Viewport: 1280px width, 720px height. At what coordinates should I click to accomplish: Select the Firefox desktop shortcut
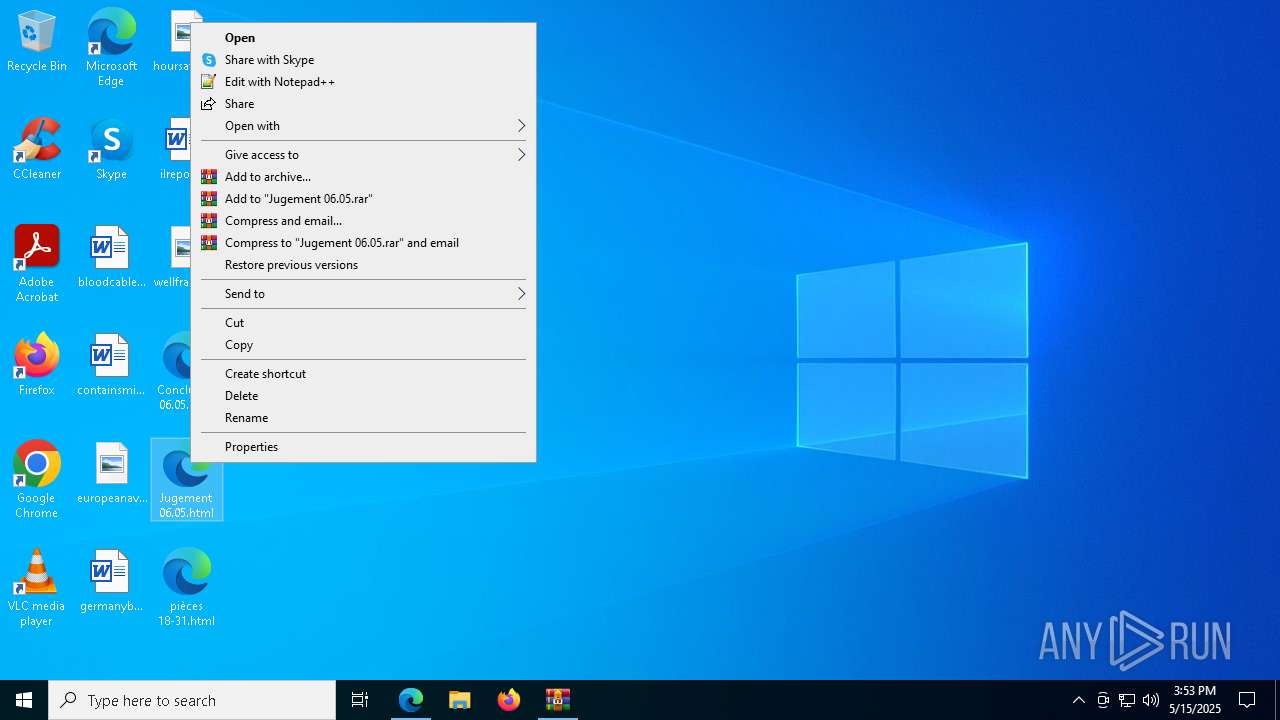(37, 365)
